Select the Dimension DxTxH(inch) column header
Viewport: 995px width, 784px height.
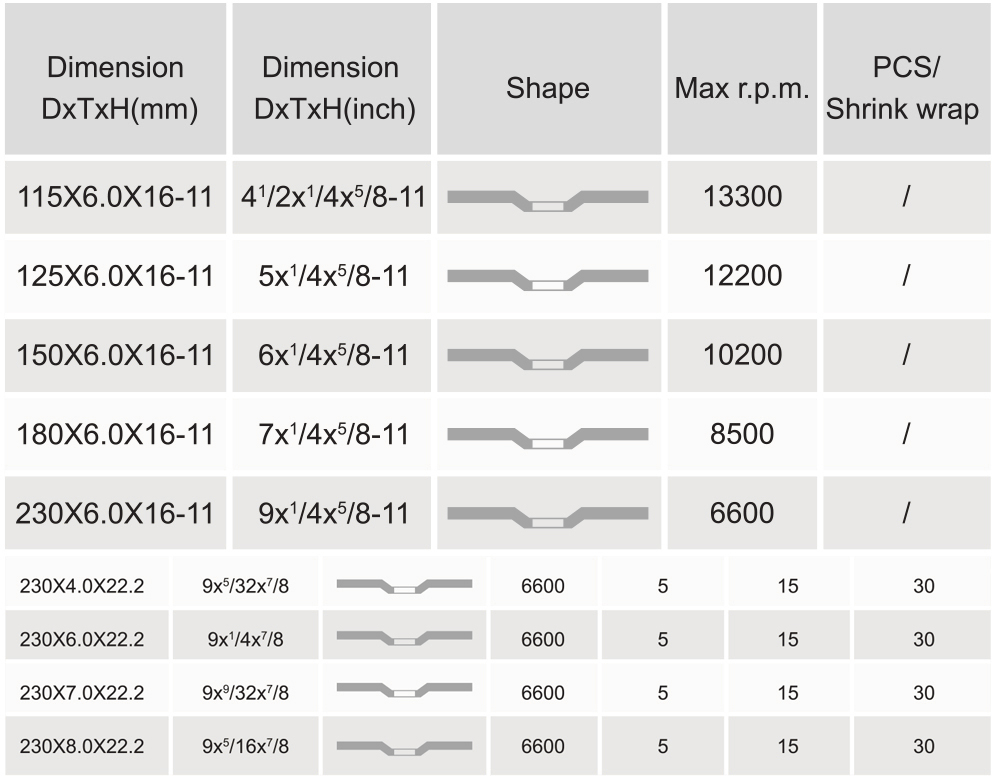(x=332, y=88)
